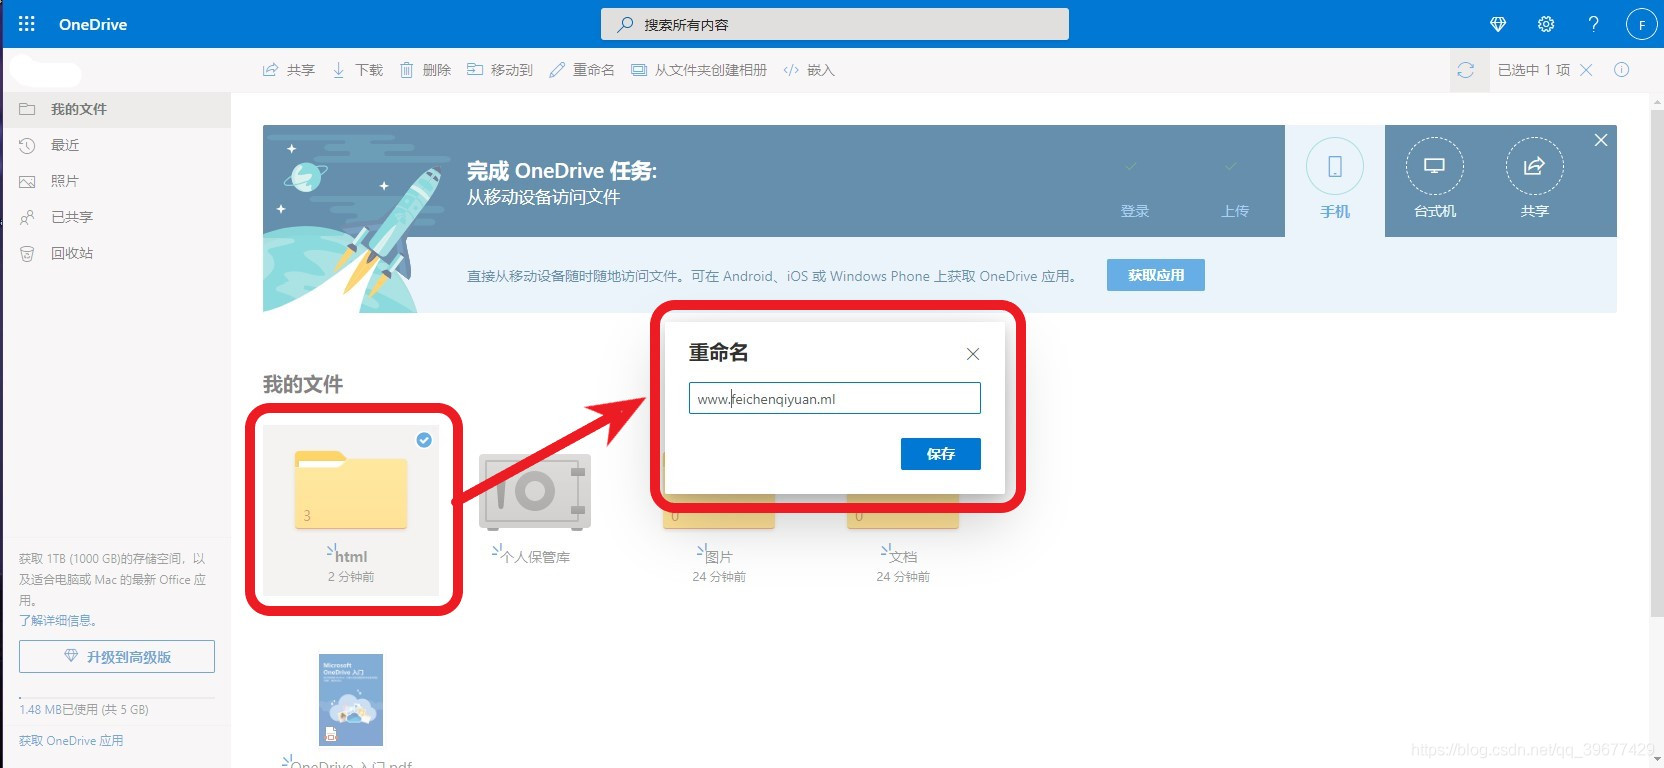Uncheck the html folder selection checkmark
The height and width of the screenshot is (768, 1664).
pyautogui.click(x=424, y=440)
